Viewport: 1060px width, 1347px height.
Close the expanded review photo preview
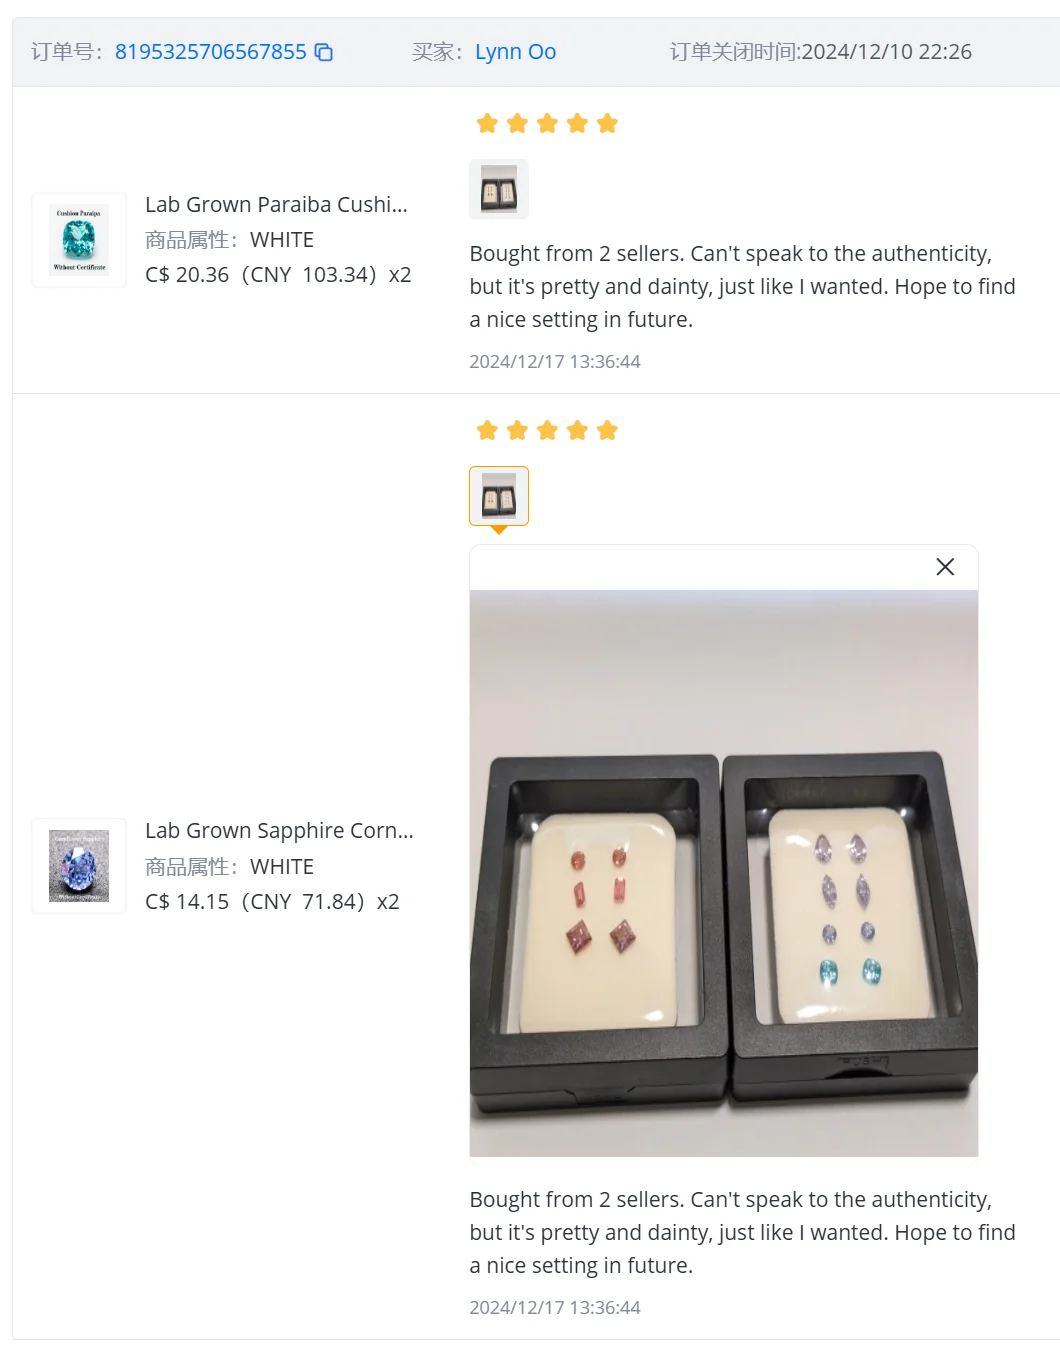[x=945, y=567]
